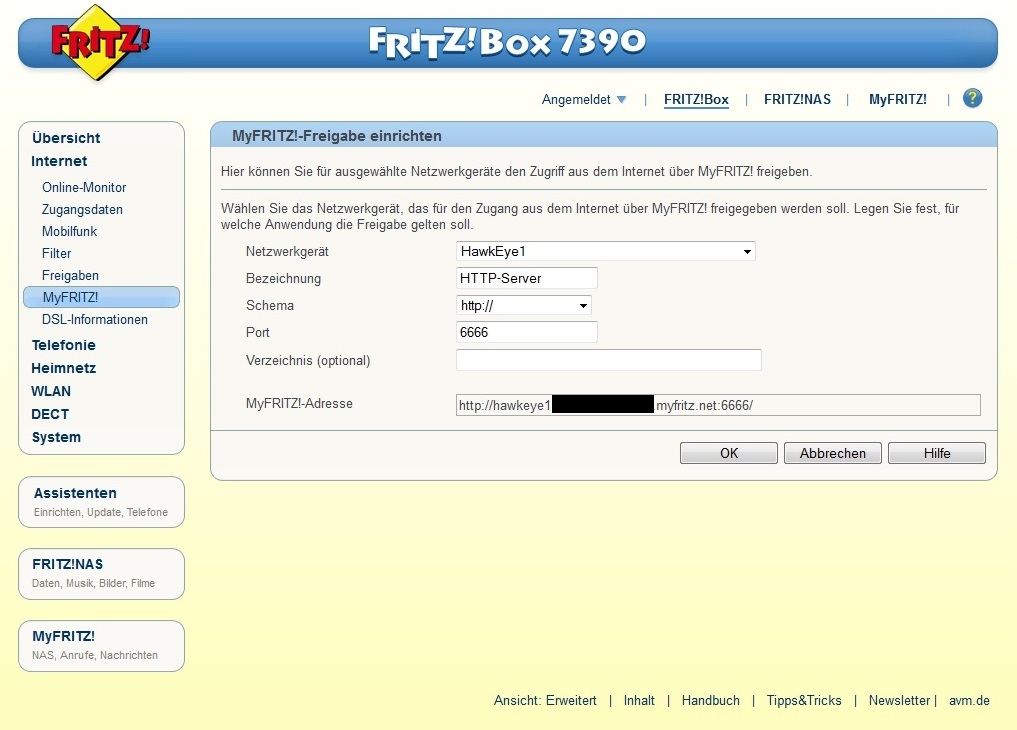Click in the Port field 6666
Image resolution: width=1017 pixels, height=730 pixels.
coord(527,332)
